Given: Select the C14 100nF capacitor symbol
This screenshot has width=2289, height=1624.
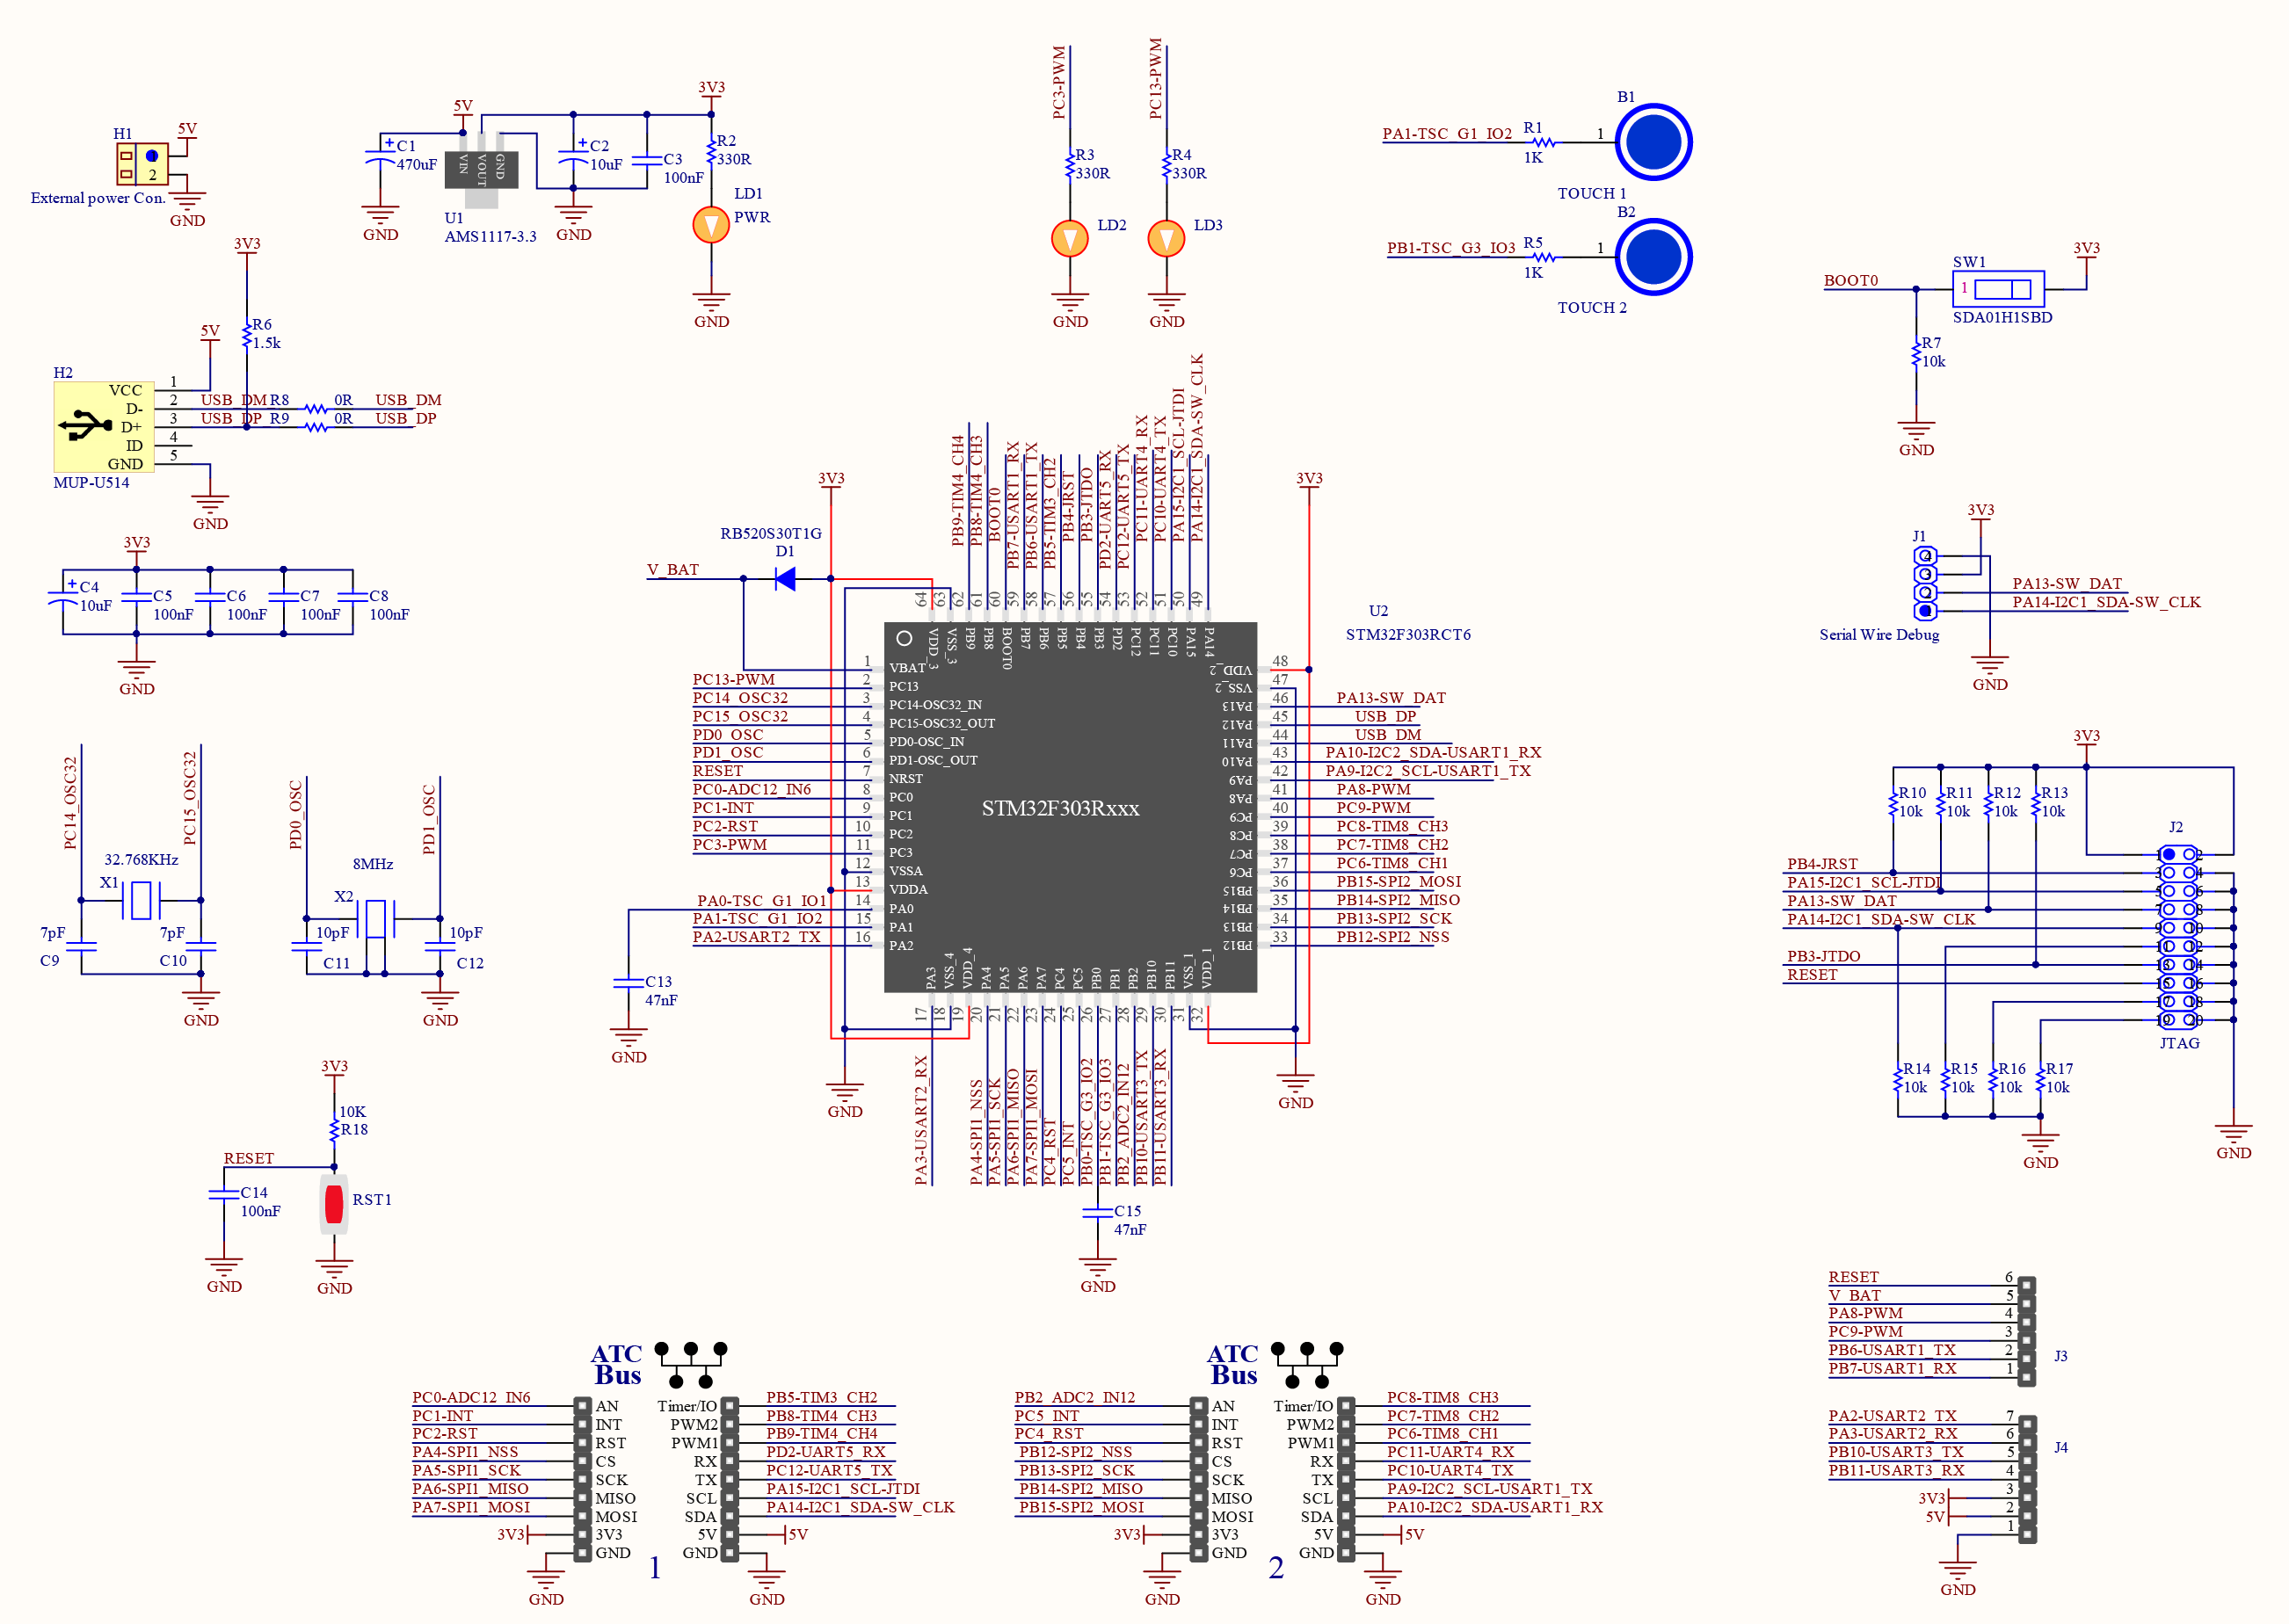Looking at the screenshot, I should (224, 1195).
